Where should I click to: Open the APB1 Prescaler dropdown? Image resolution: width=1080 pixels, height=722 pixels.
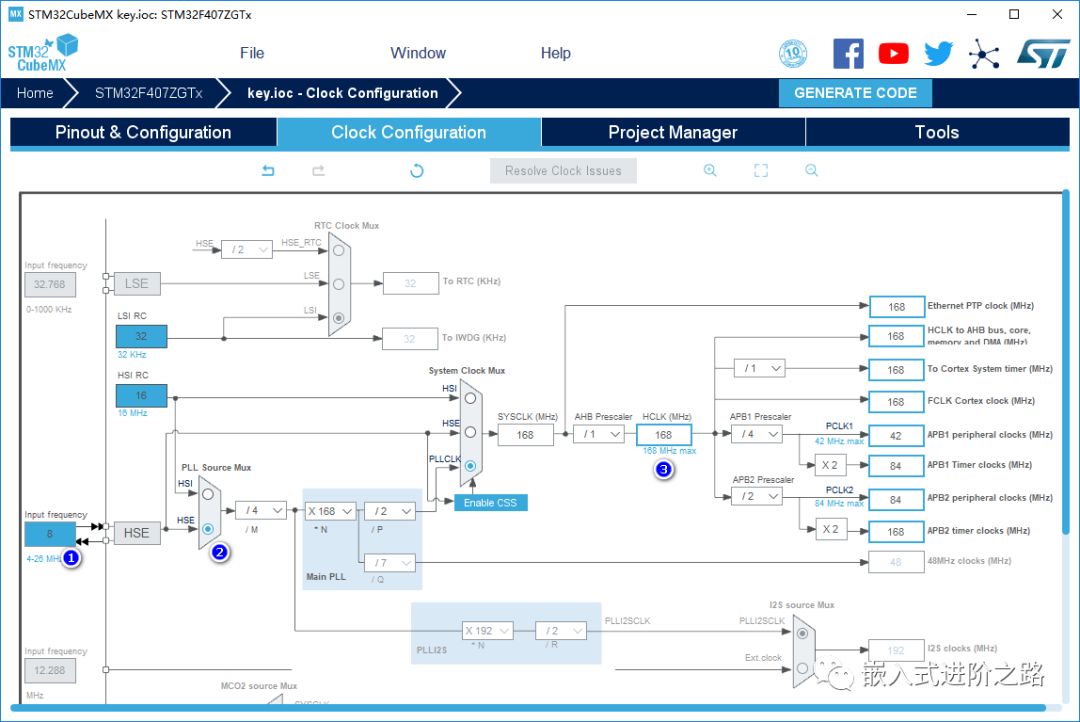click(757, 434)
